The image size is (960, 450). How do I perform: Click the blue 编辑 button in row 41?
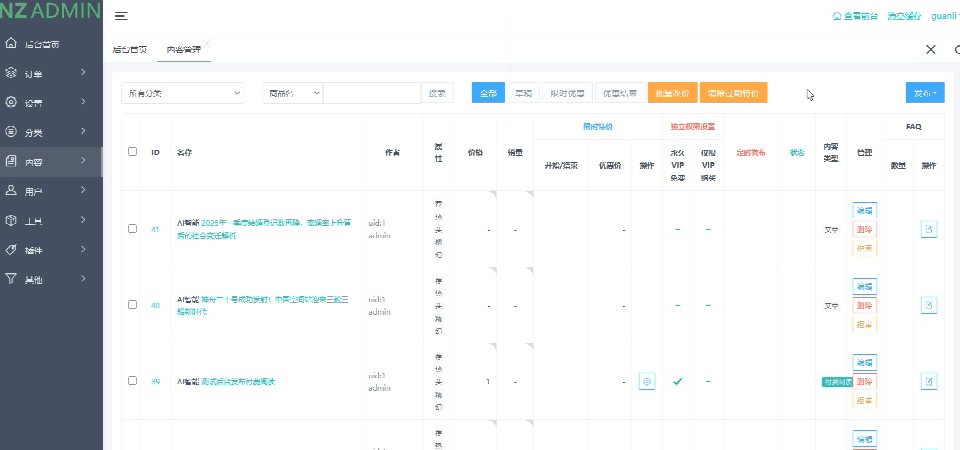pyautogui.click(x=864, y=211)
